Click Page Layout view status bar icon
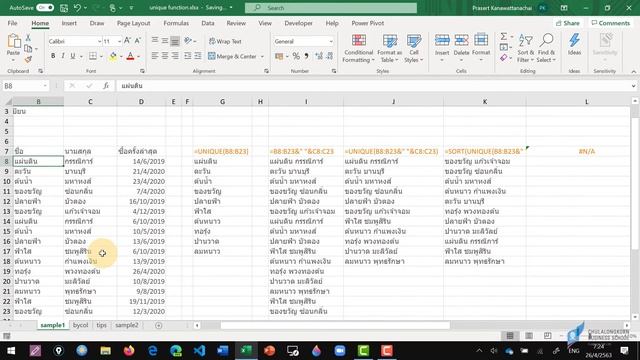 point(529,336)
